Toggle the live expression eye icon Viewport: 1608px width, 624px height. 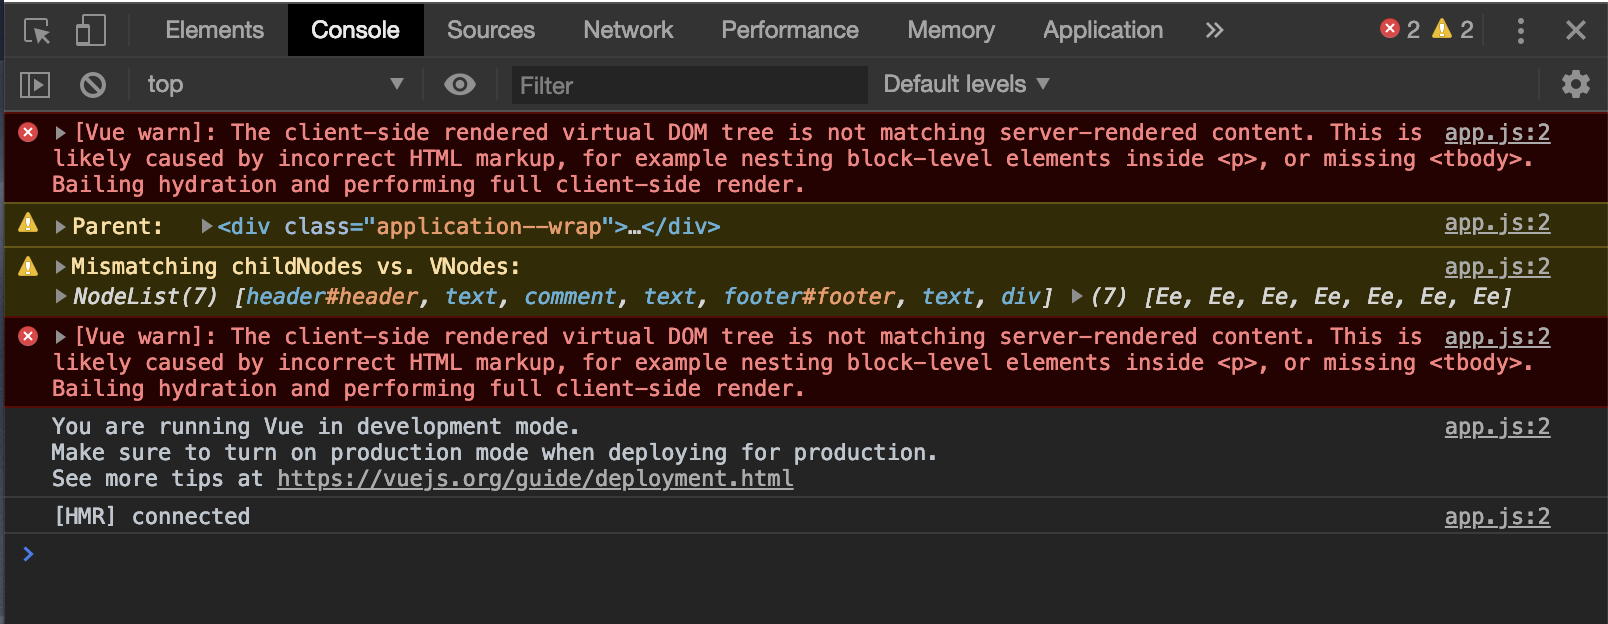click(x=459, y=85)
